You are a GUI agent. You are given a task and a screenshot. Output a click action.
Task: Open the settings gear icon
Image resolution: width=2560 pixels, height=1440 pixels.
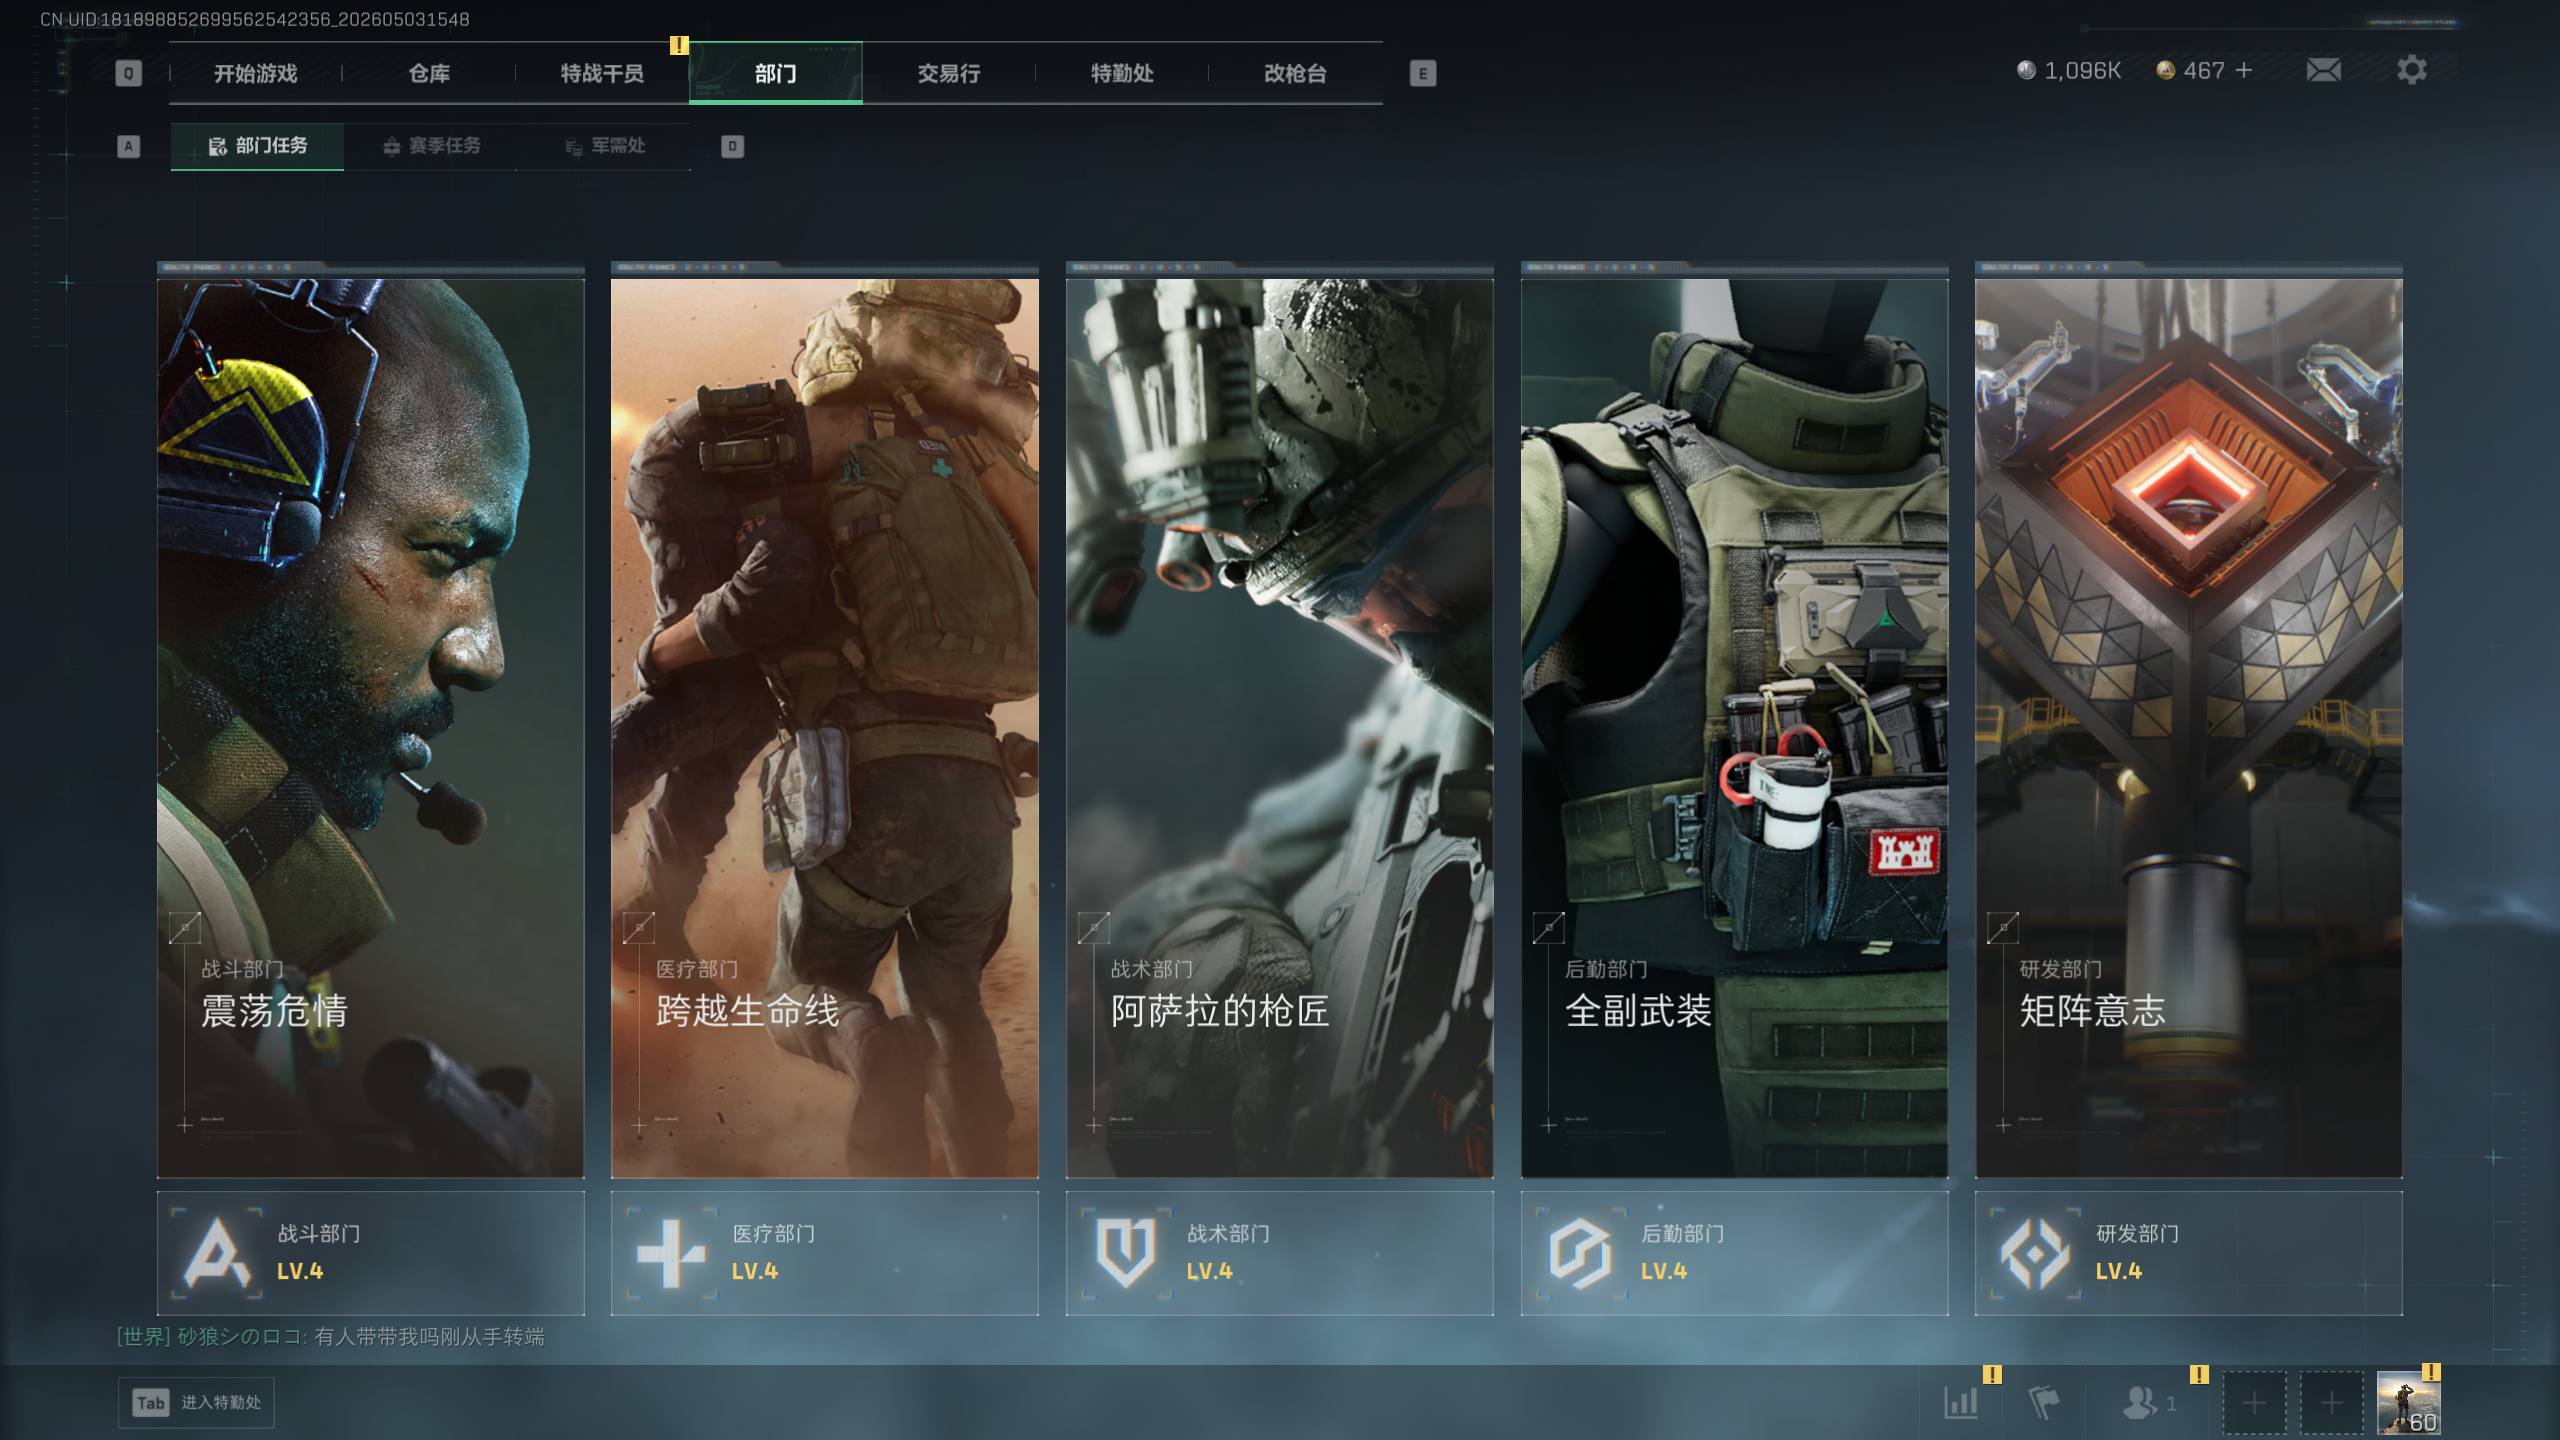click(x=2411, y=70)
